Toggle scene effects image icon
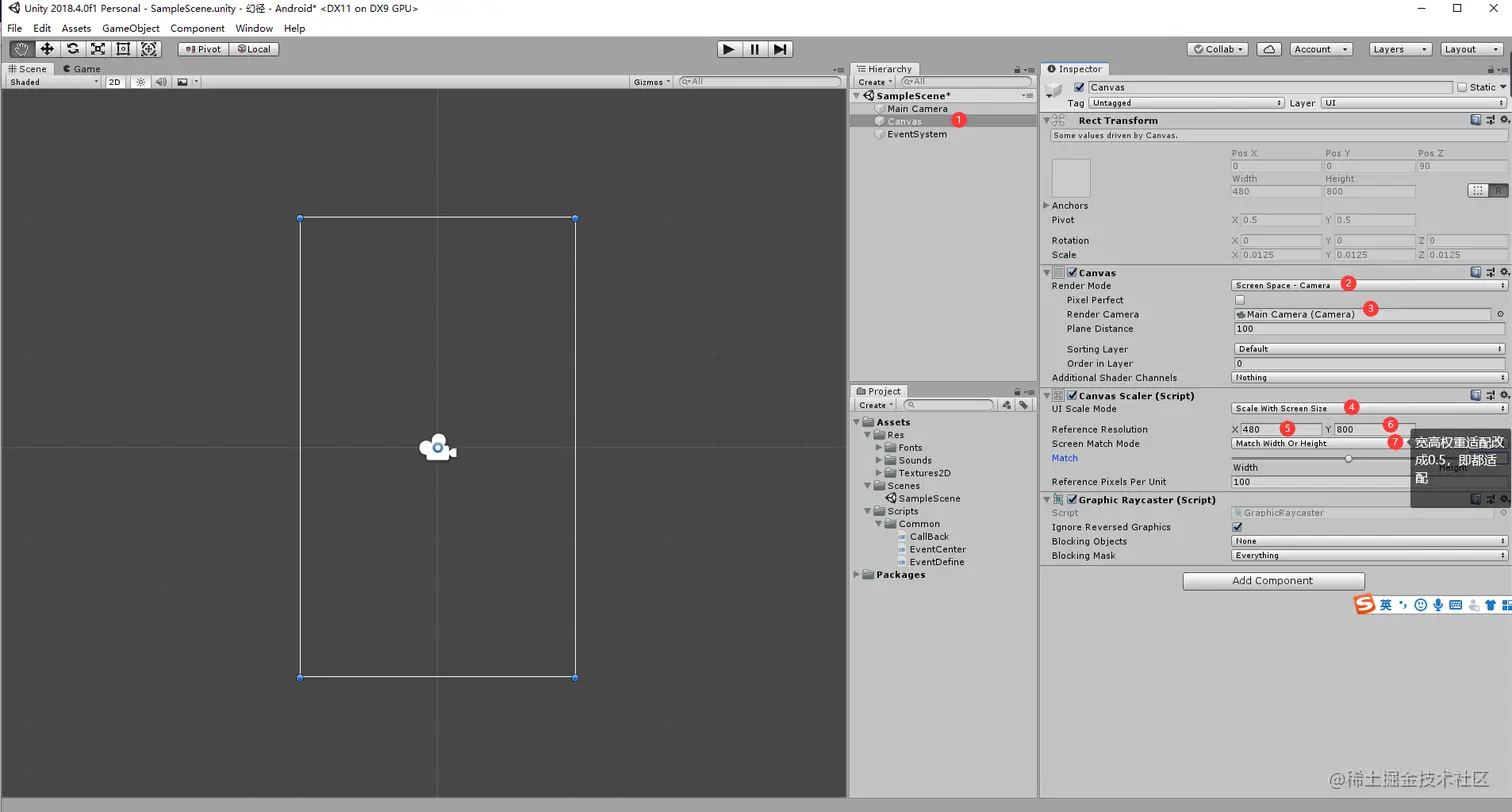Viewport: 1512px width, 812px height. tap(183, 82)
